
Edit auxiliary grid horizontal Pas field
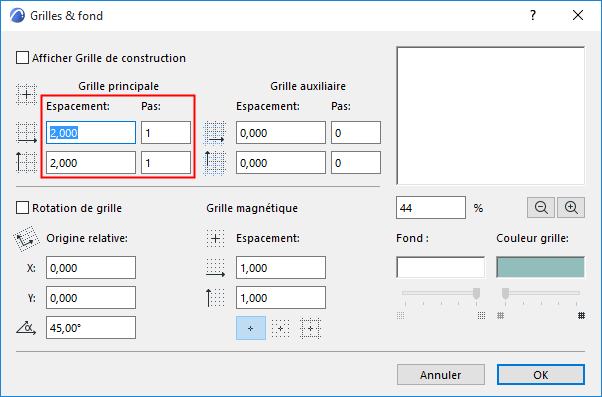click(x=356, y=133)
